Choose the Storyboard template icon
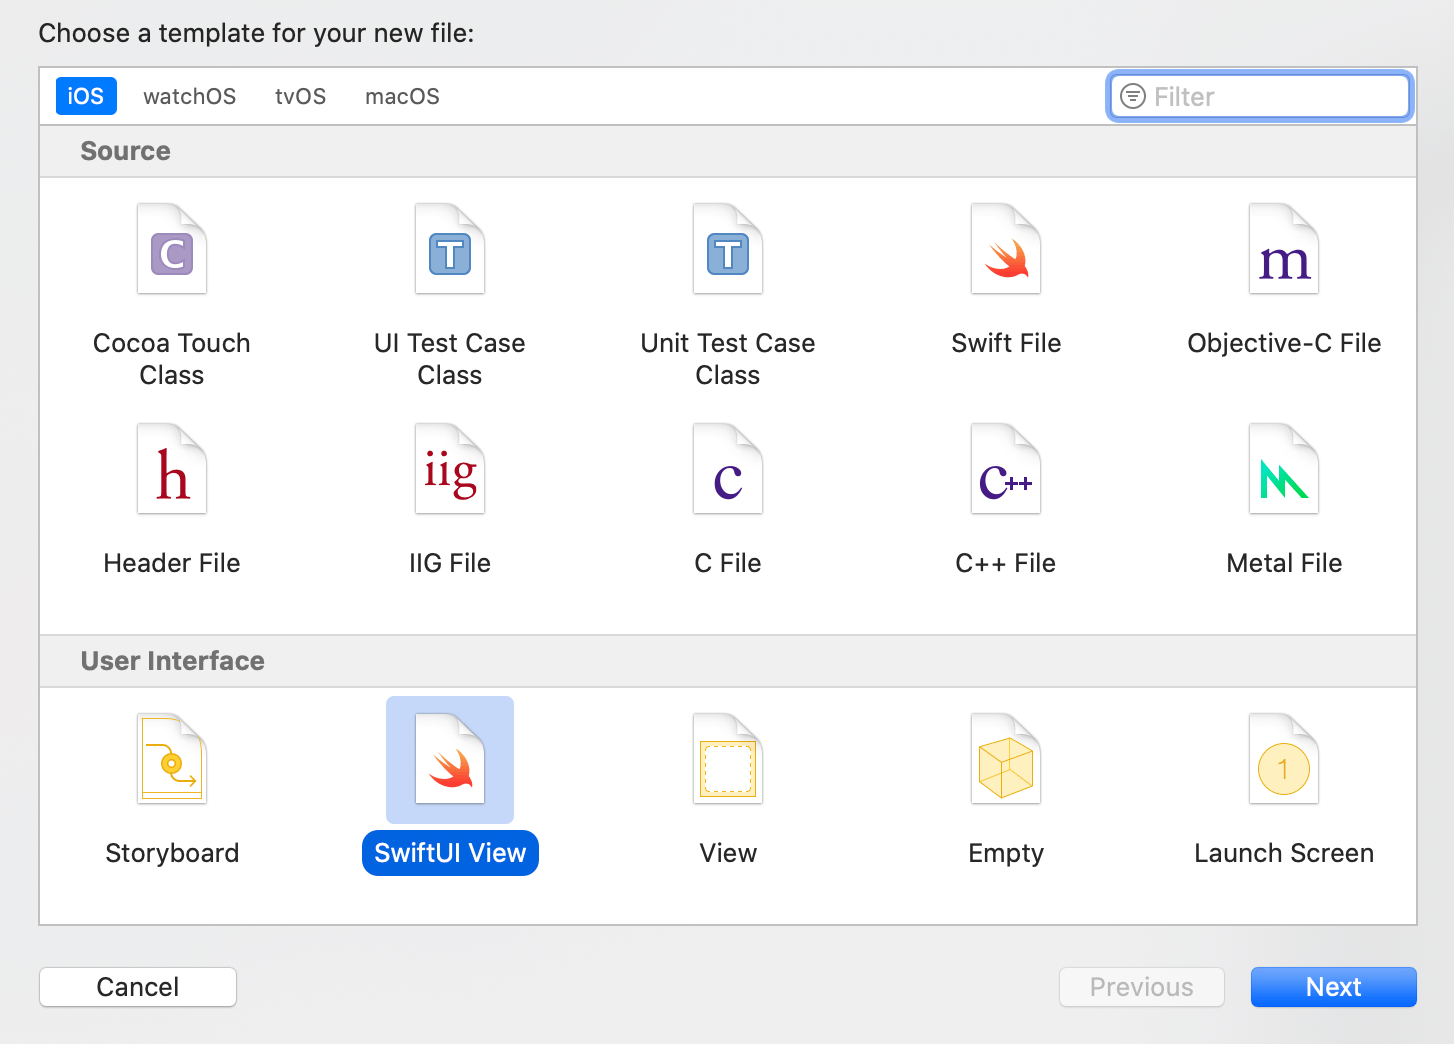This screenshot has width=1454, height=1044. click(172, 760)
